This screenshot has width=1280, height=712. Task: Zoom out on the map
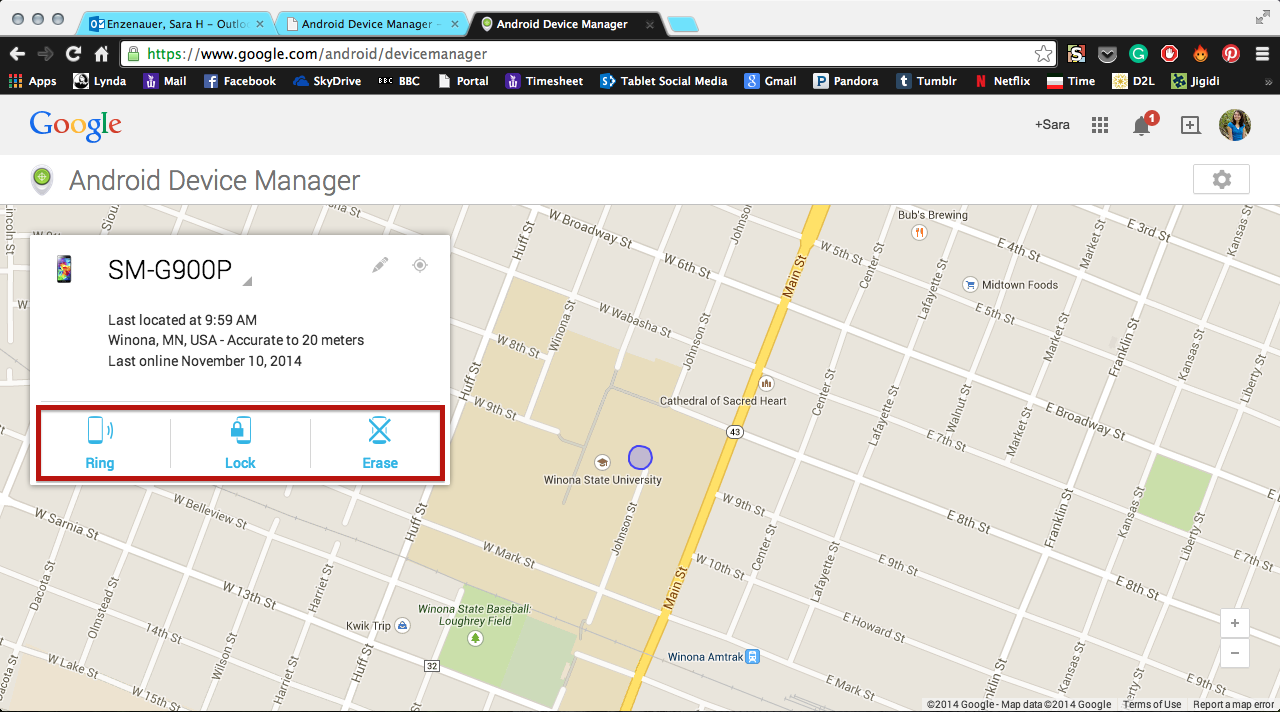(x=1235, y=654)
